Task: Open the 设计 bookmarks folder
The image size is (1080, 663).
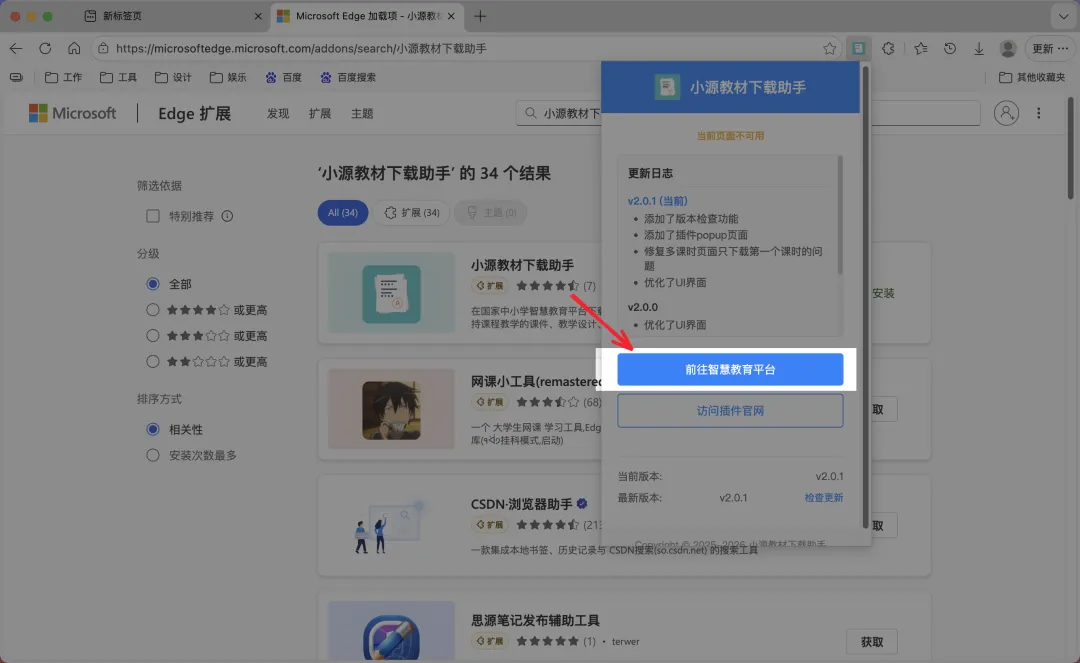Action: (x=174, y=77)
